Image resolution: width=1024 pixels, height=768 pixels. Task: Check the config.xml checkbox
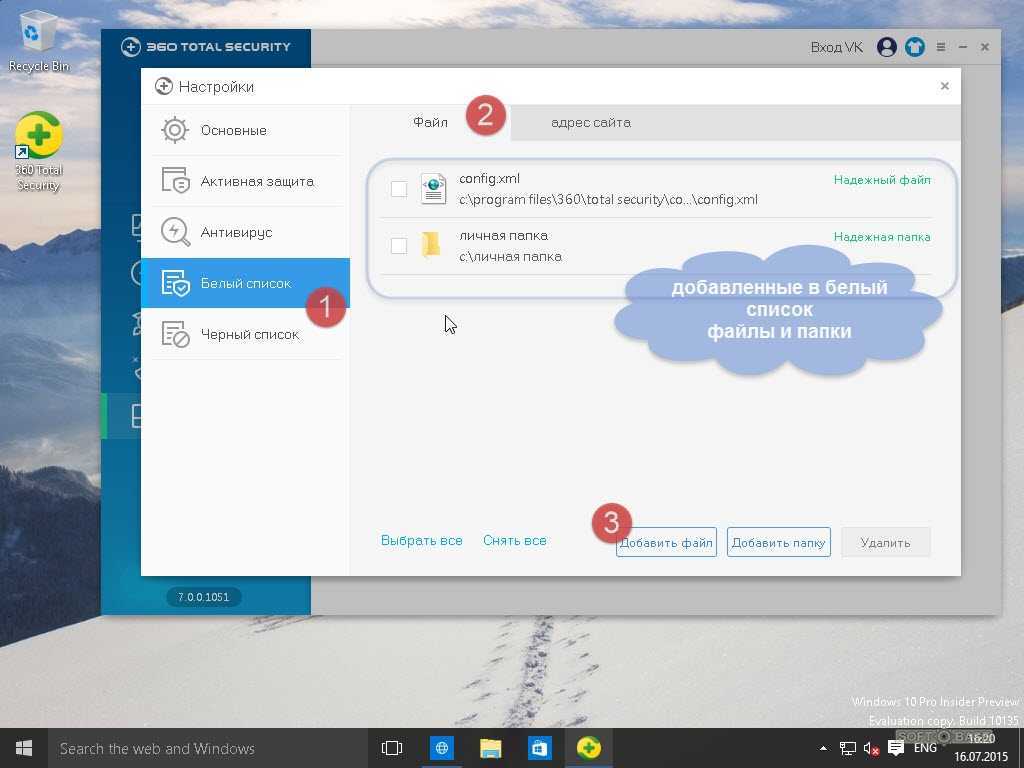[x=398, y=189]
